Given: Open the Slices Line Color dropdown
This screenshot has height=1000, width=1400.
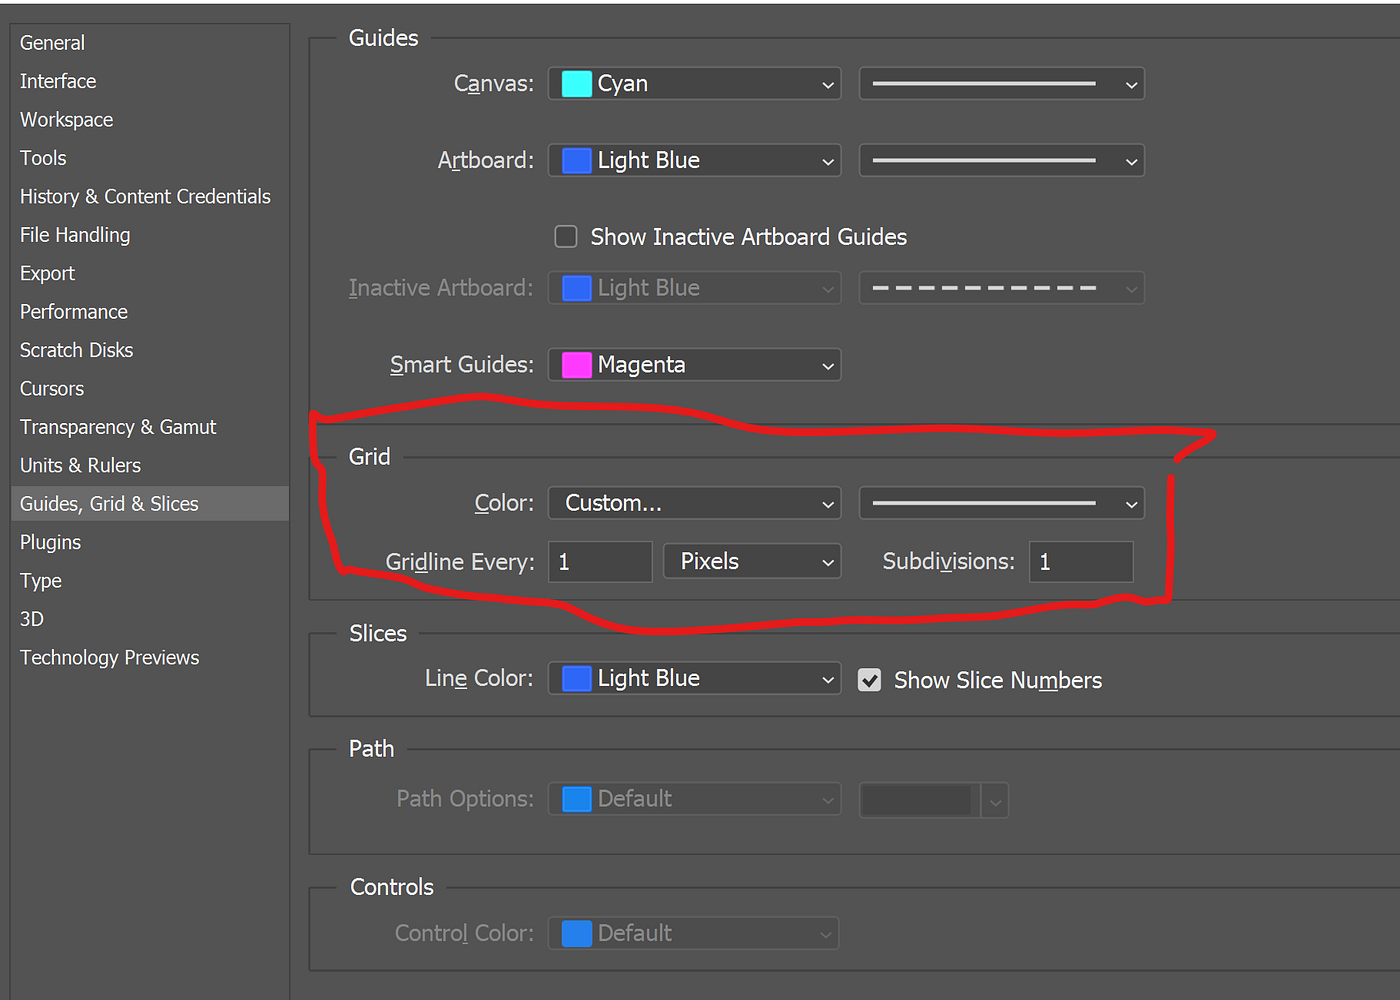Looking at the screenshot, I should (694, 678).
